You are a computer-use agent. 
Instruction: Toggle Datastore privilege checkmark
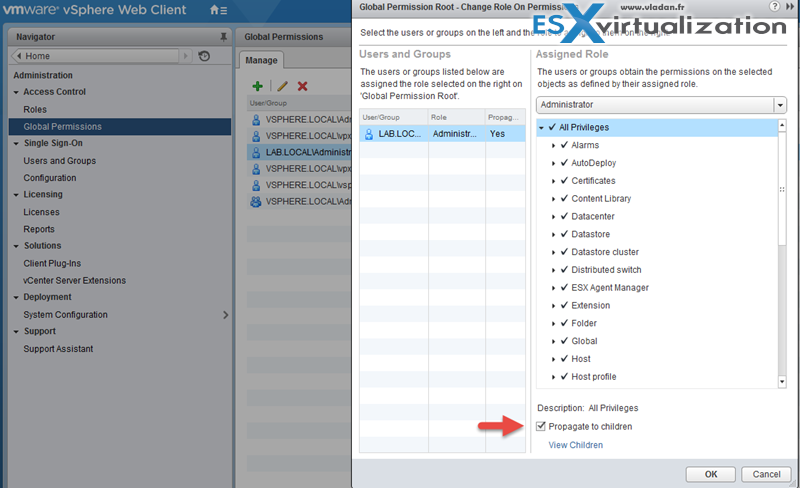[x=564, y=234]
